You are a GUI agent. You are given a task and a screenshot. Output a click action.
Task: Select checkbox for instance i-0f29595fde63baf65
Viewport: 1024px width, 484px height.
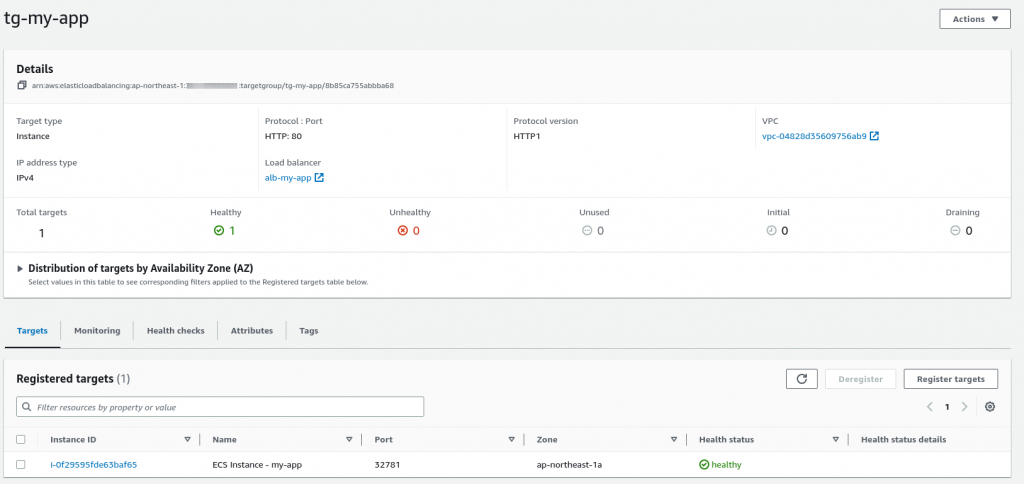coord(21,464)
